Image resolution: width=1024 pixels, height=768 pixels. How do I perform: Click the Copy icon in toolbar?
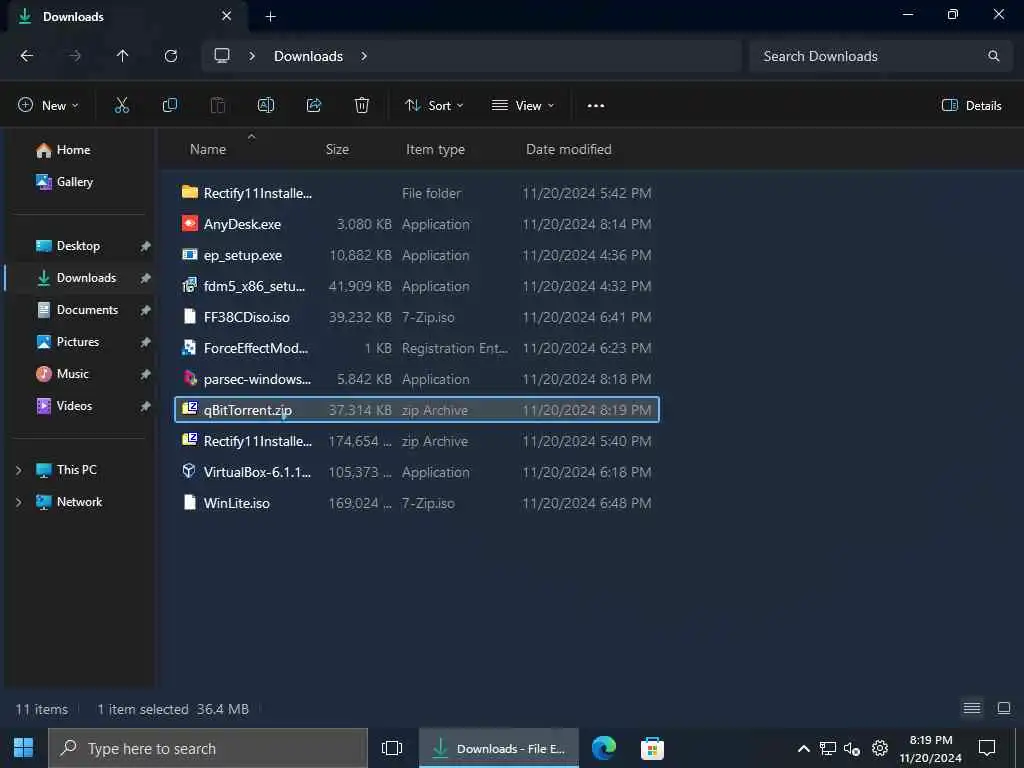click(x=170, y=105)
